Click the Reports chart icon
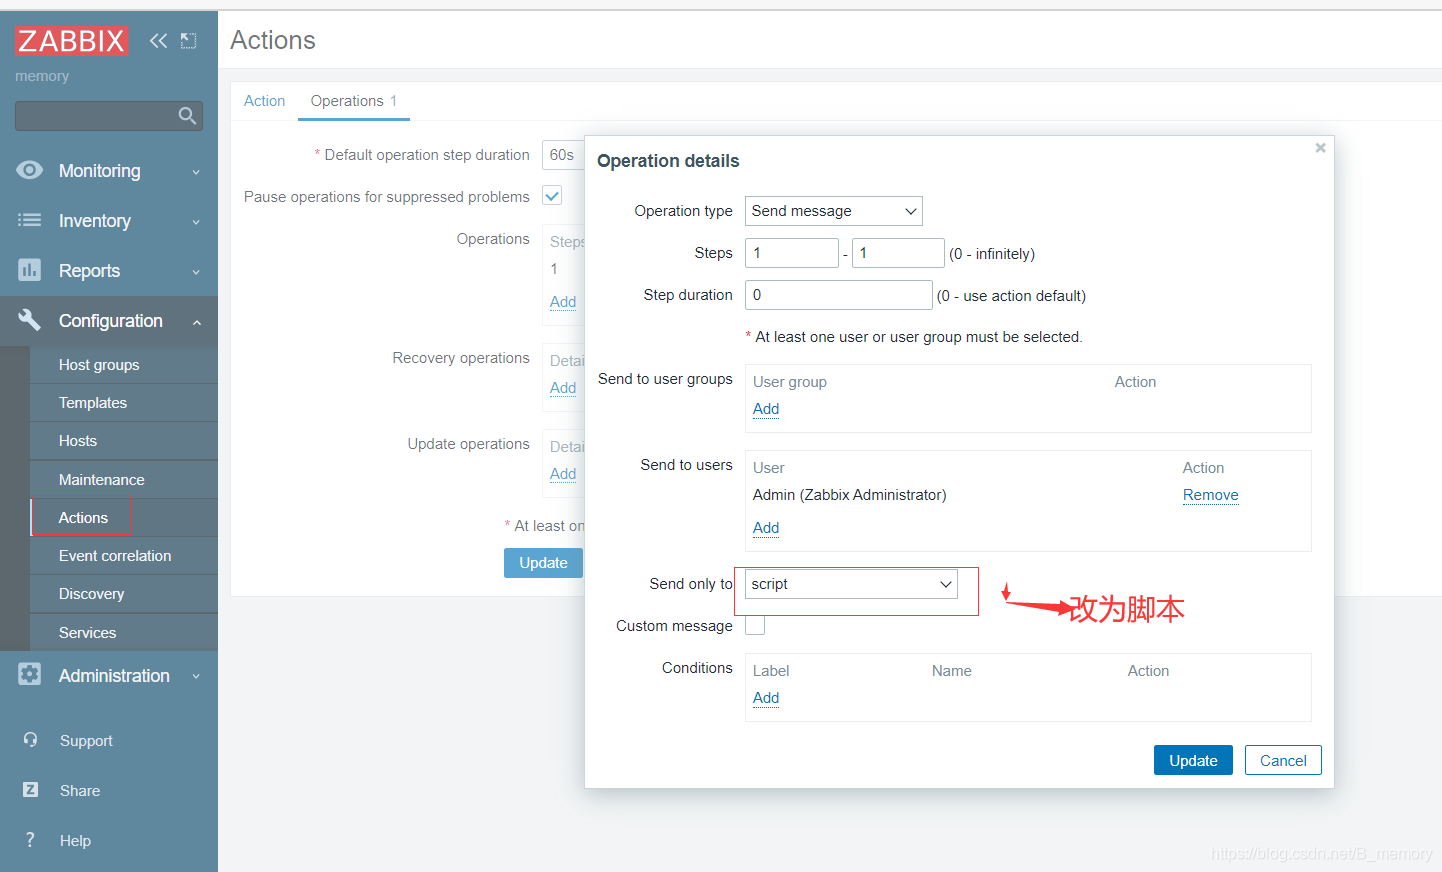The height and width of the screenshot is (872, 1442). point(30,270)
